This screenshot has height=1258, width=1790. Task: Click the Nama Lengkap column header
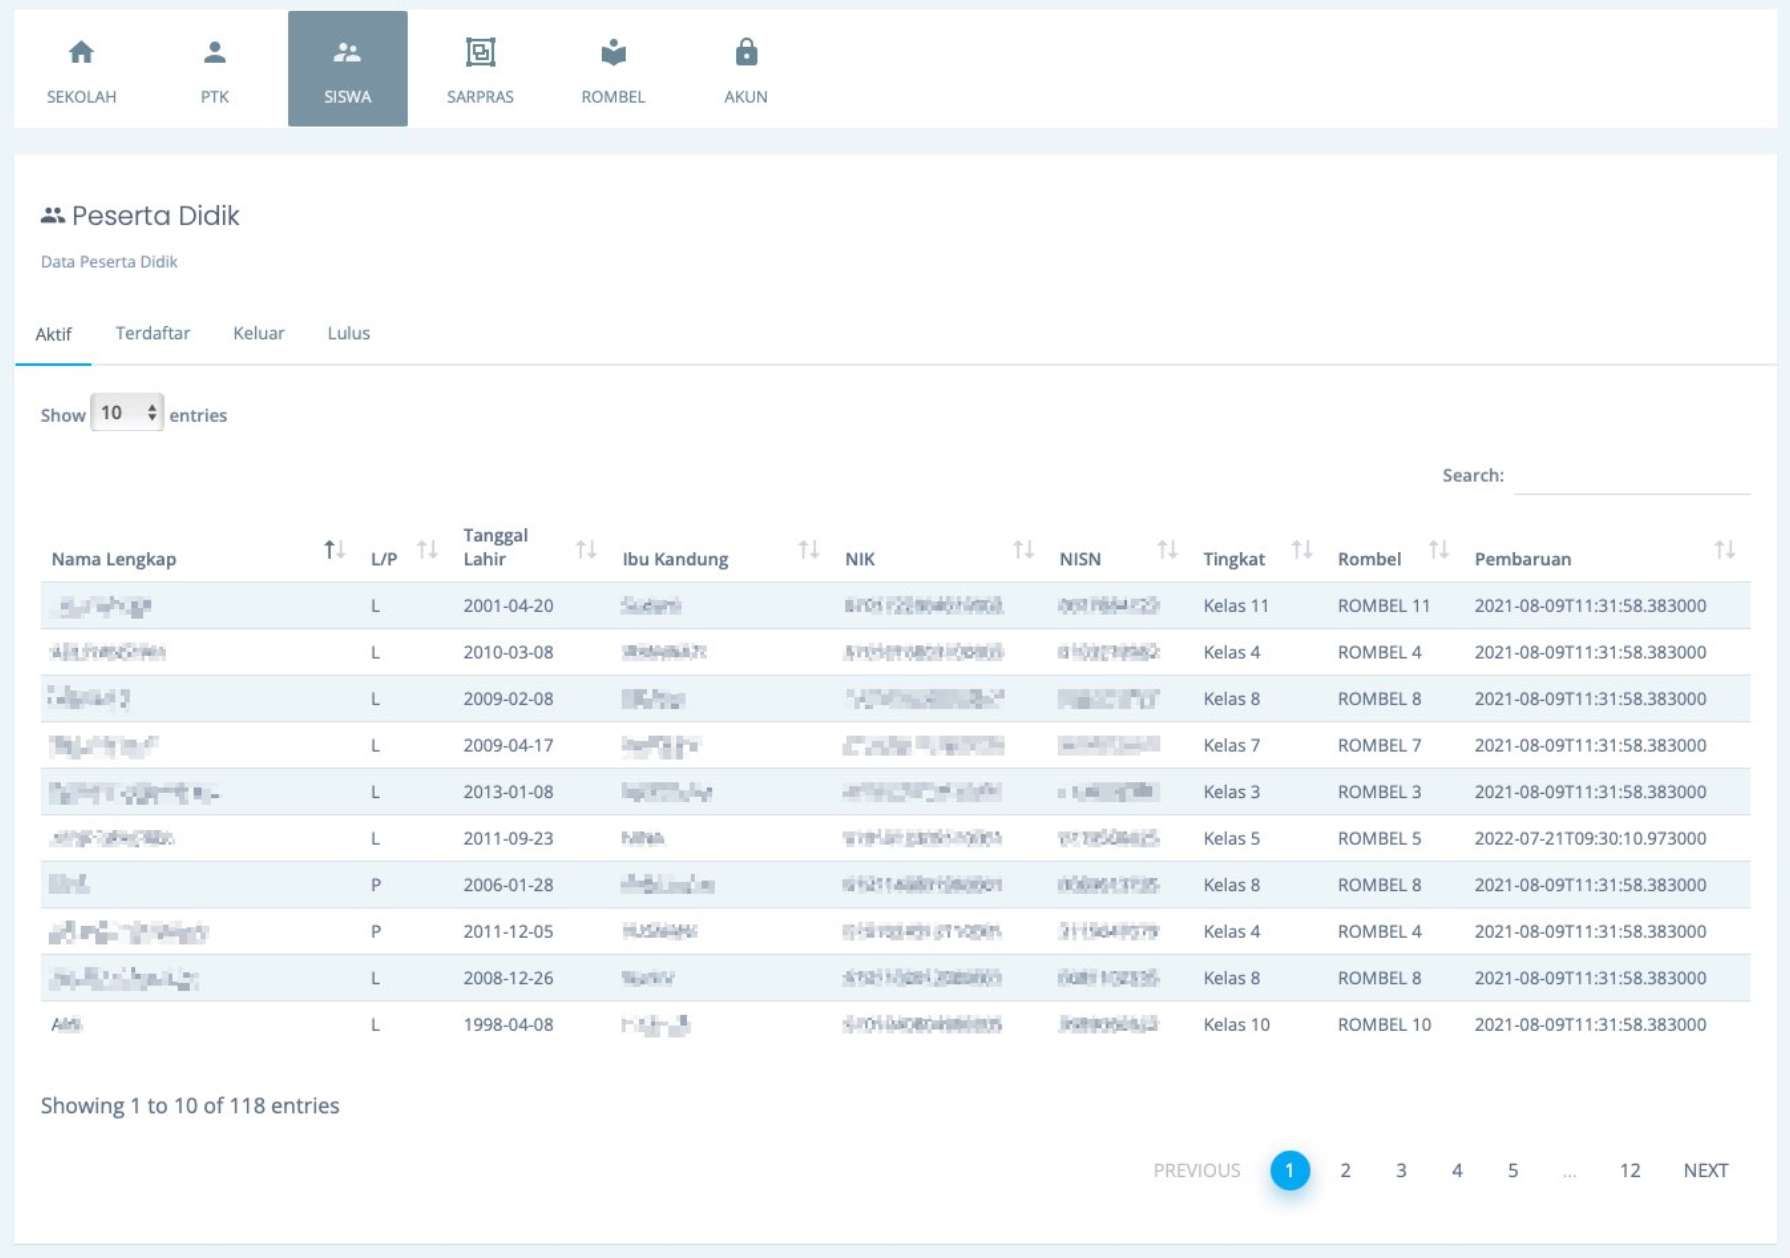114,559
